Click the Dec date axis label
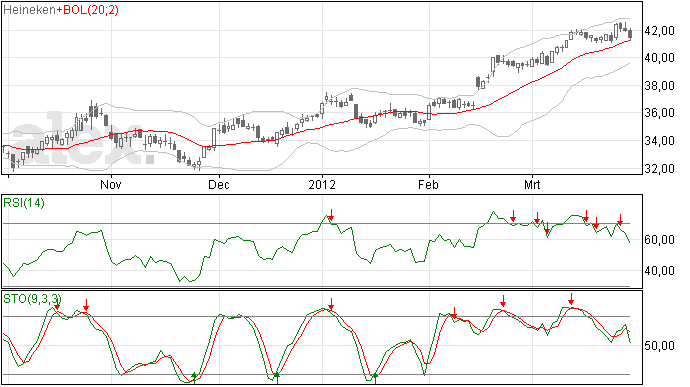 (219, 184)
